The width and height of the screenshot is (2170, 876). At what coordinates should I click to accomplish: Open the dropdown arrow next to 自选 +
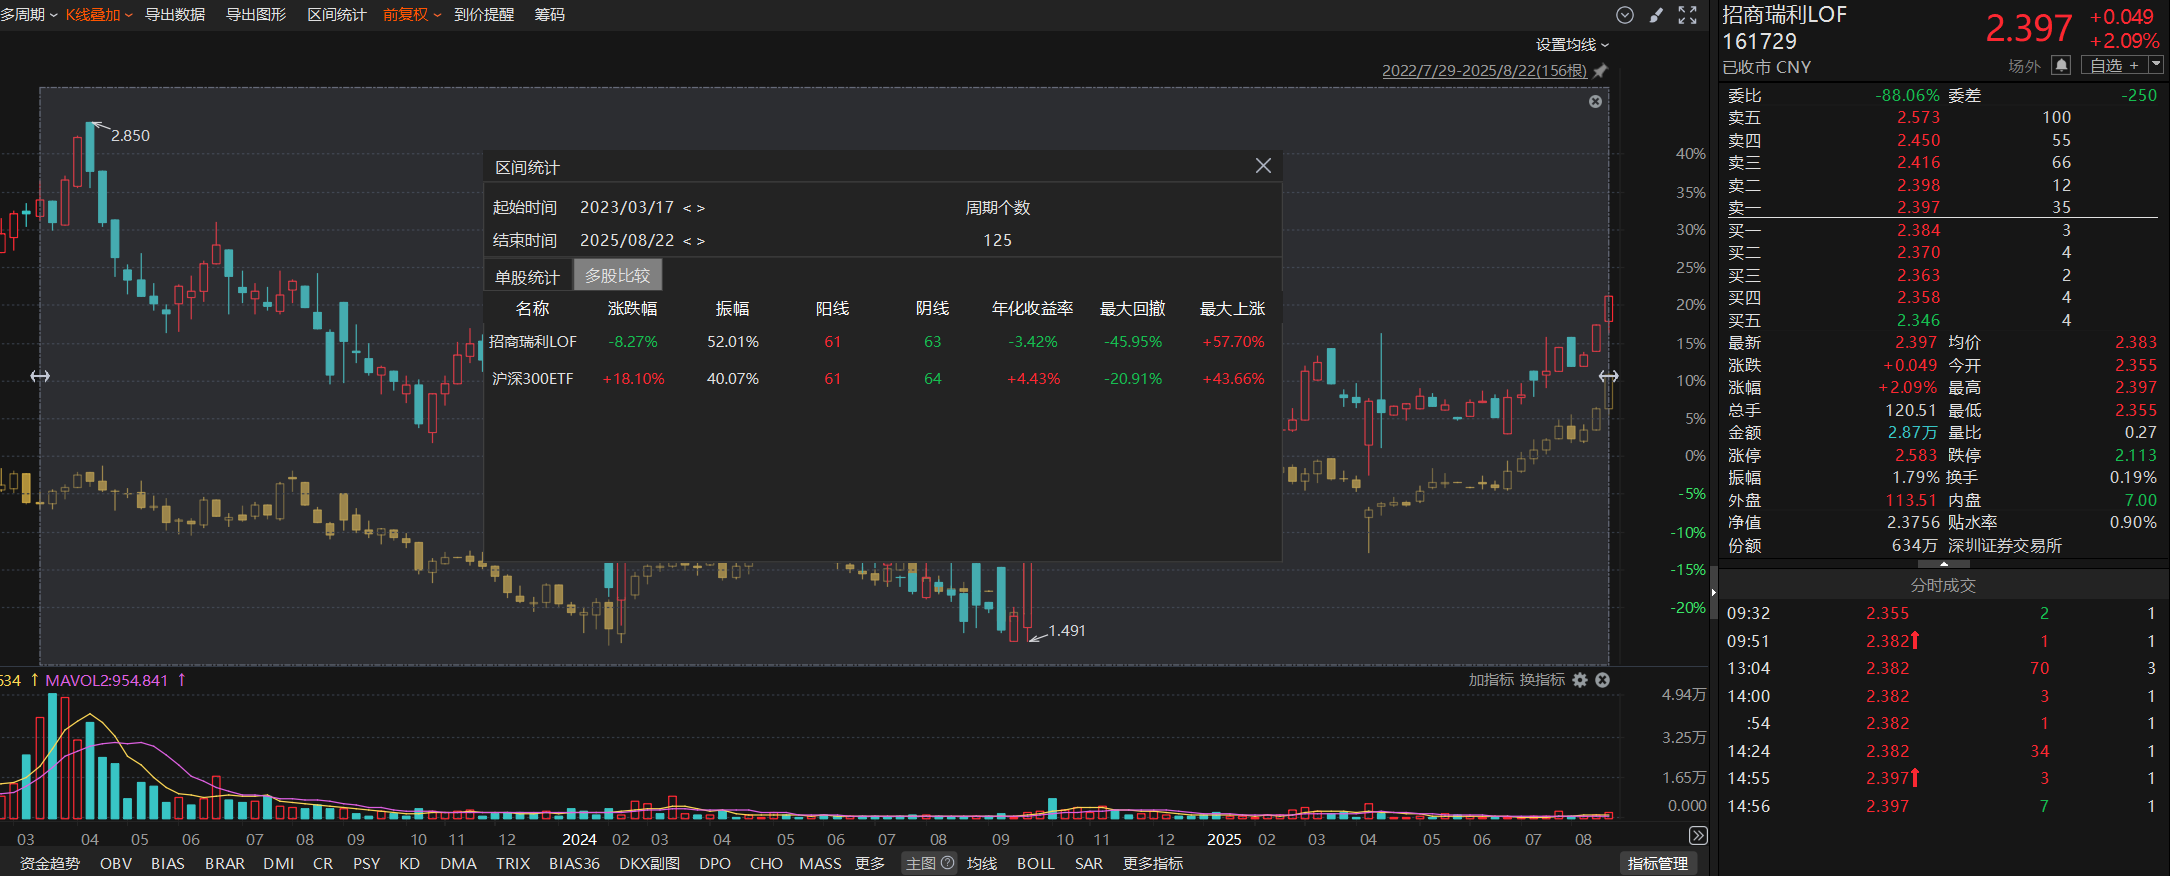pyautogui.click(x=2156, y=65)
